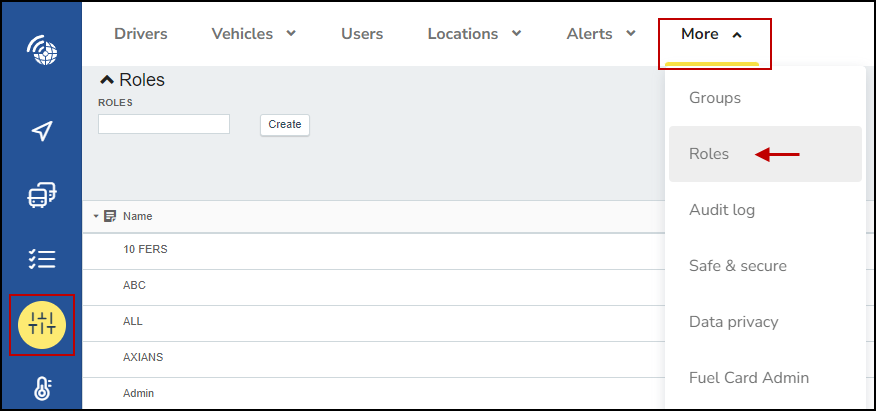Click the column chooser icon beside Name

110,216
